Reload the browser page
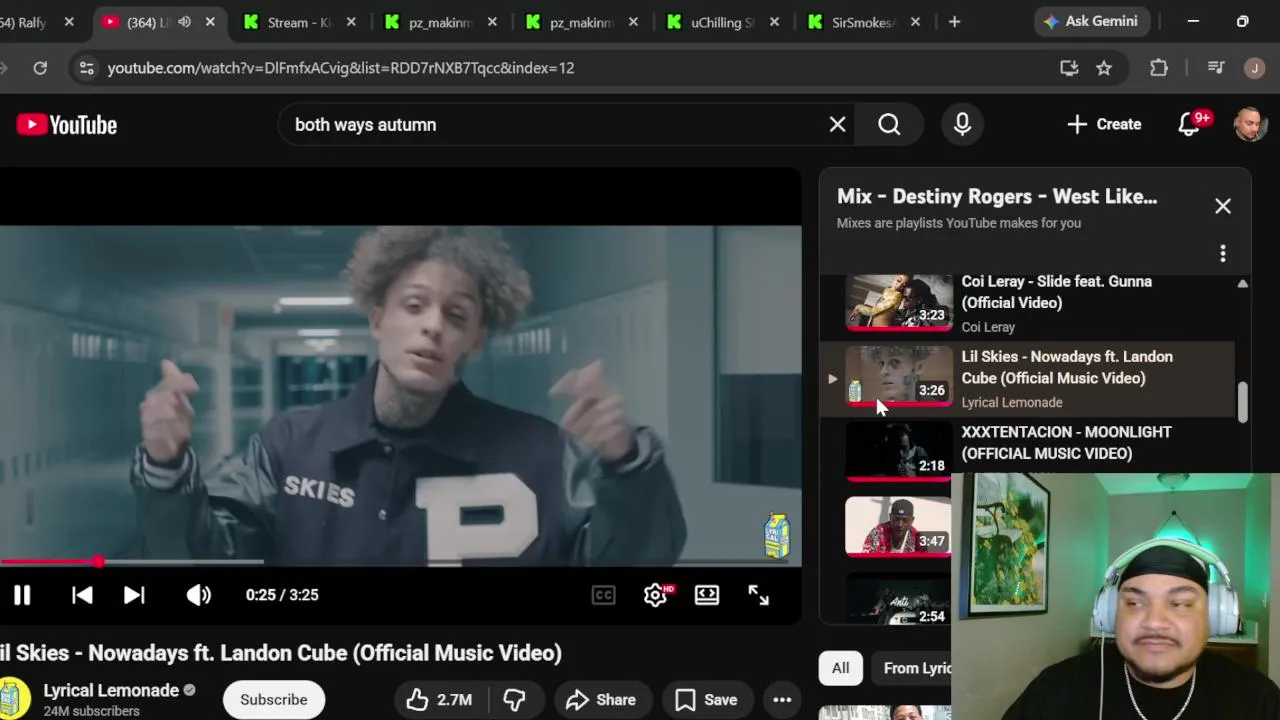Viewport: 1280px width, 720px height. [x=40, y=68]
